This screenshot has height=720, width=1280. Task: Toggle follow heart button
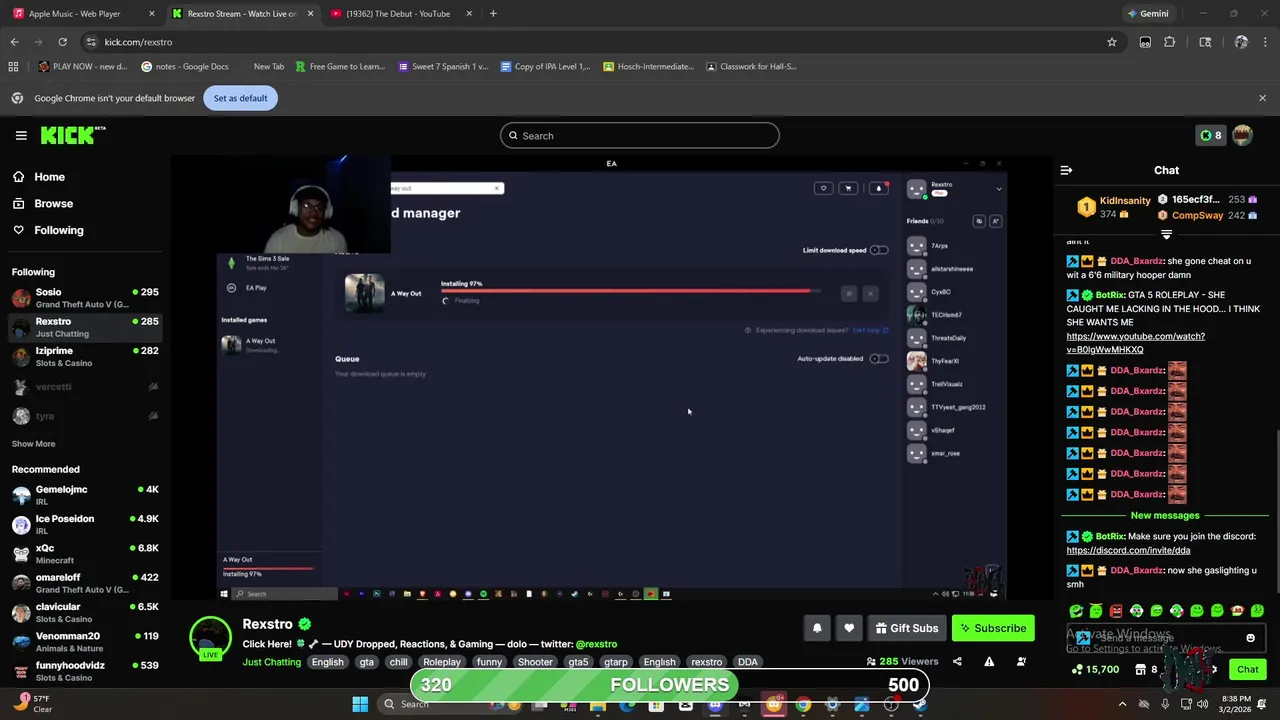[849, 628]
